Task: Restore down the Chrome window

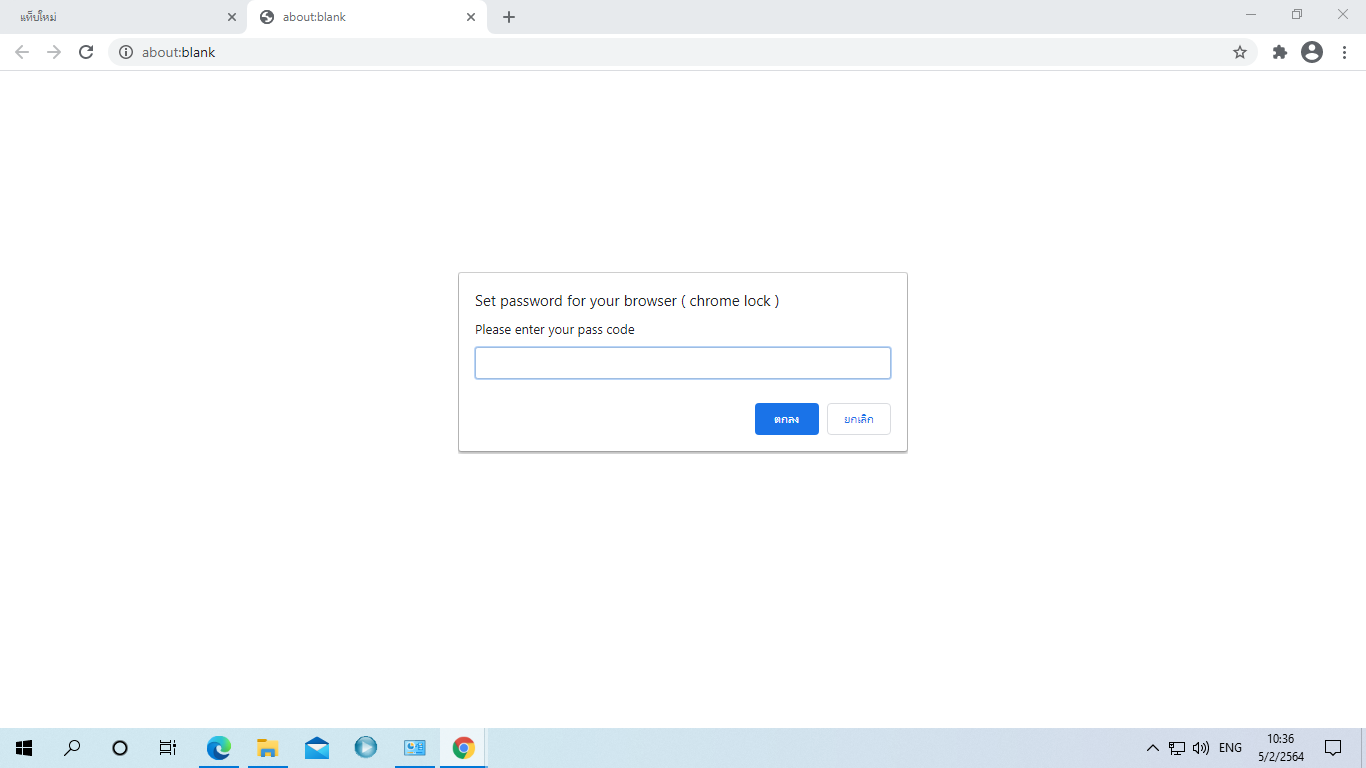Action: pyautogui.click(x=1297, y=14)
